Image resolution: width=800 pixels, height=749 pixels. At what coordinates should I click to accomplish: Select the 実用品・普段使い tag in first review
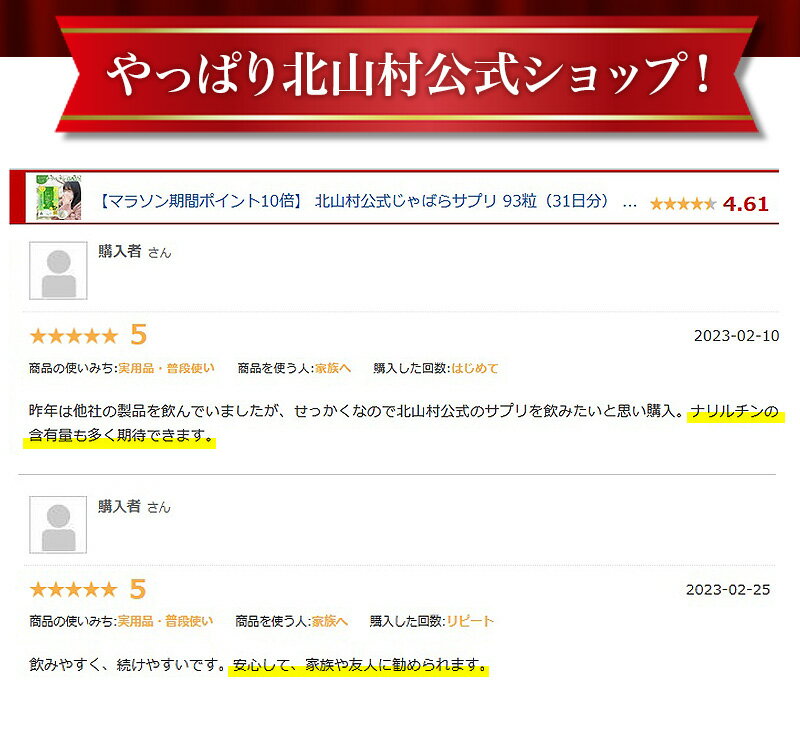coord(166,368)
